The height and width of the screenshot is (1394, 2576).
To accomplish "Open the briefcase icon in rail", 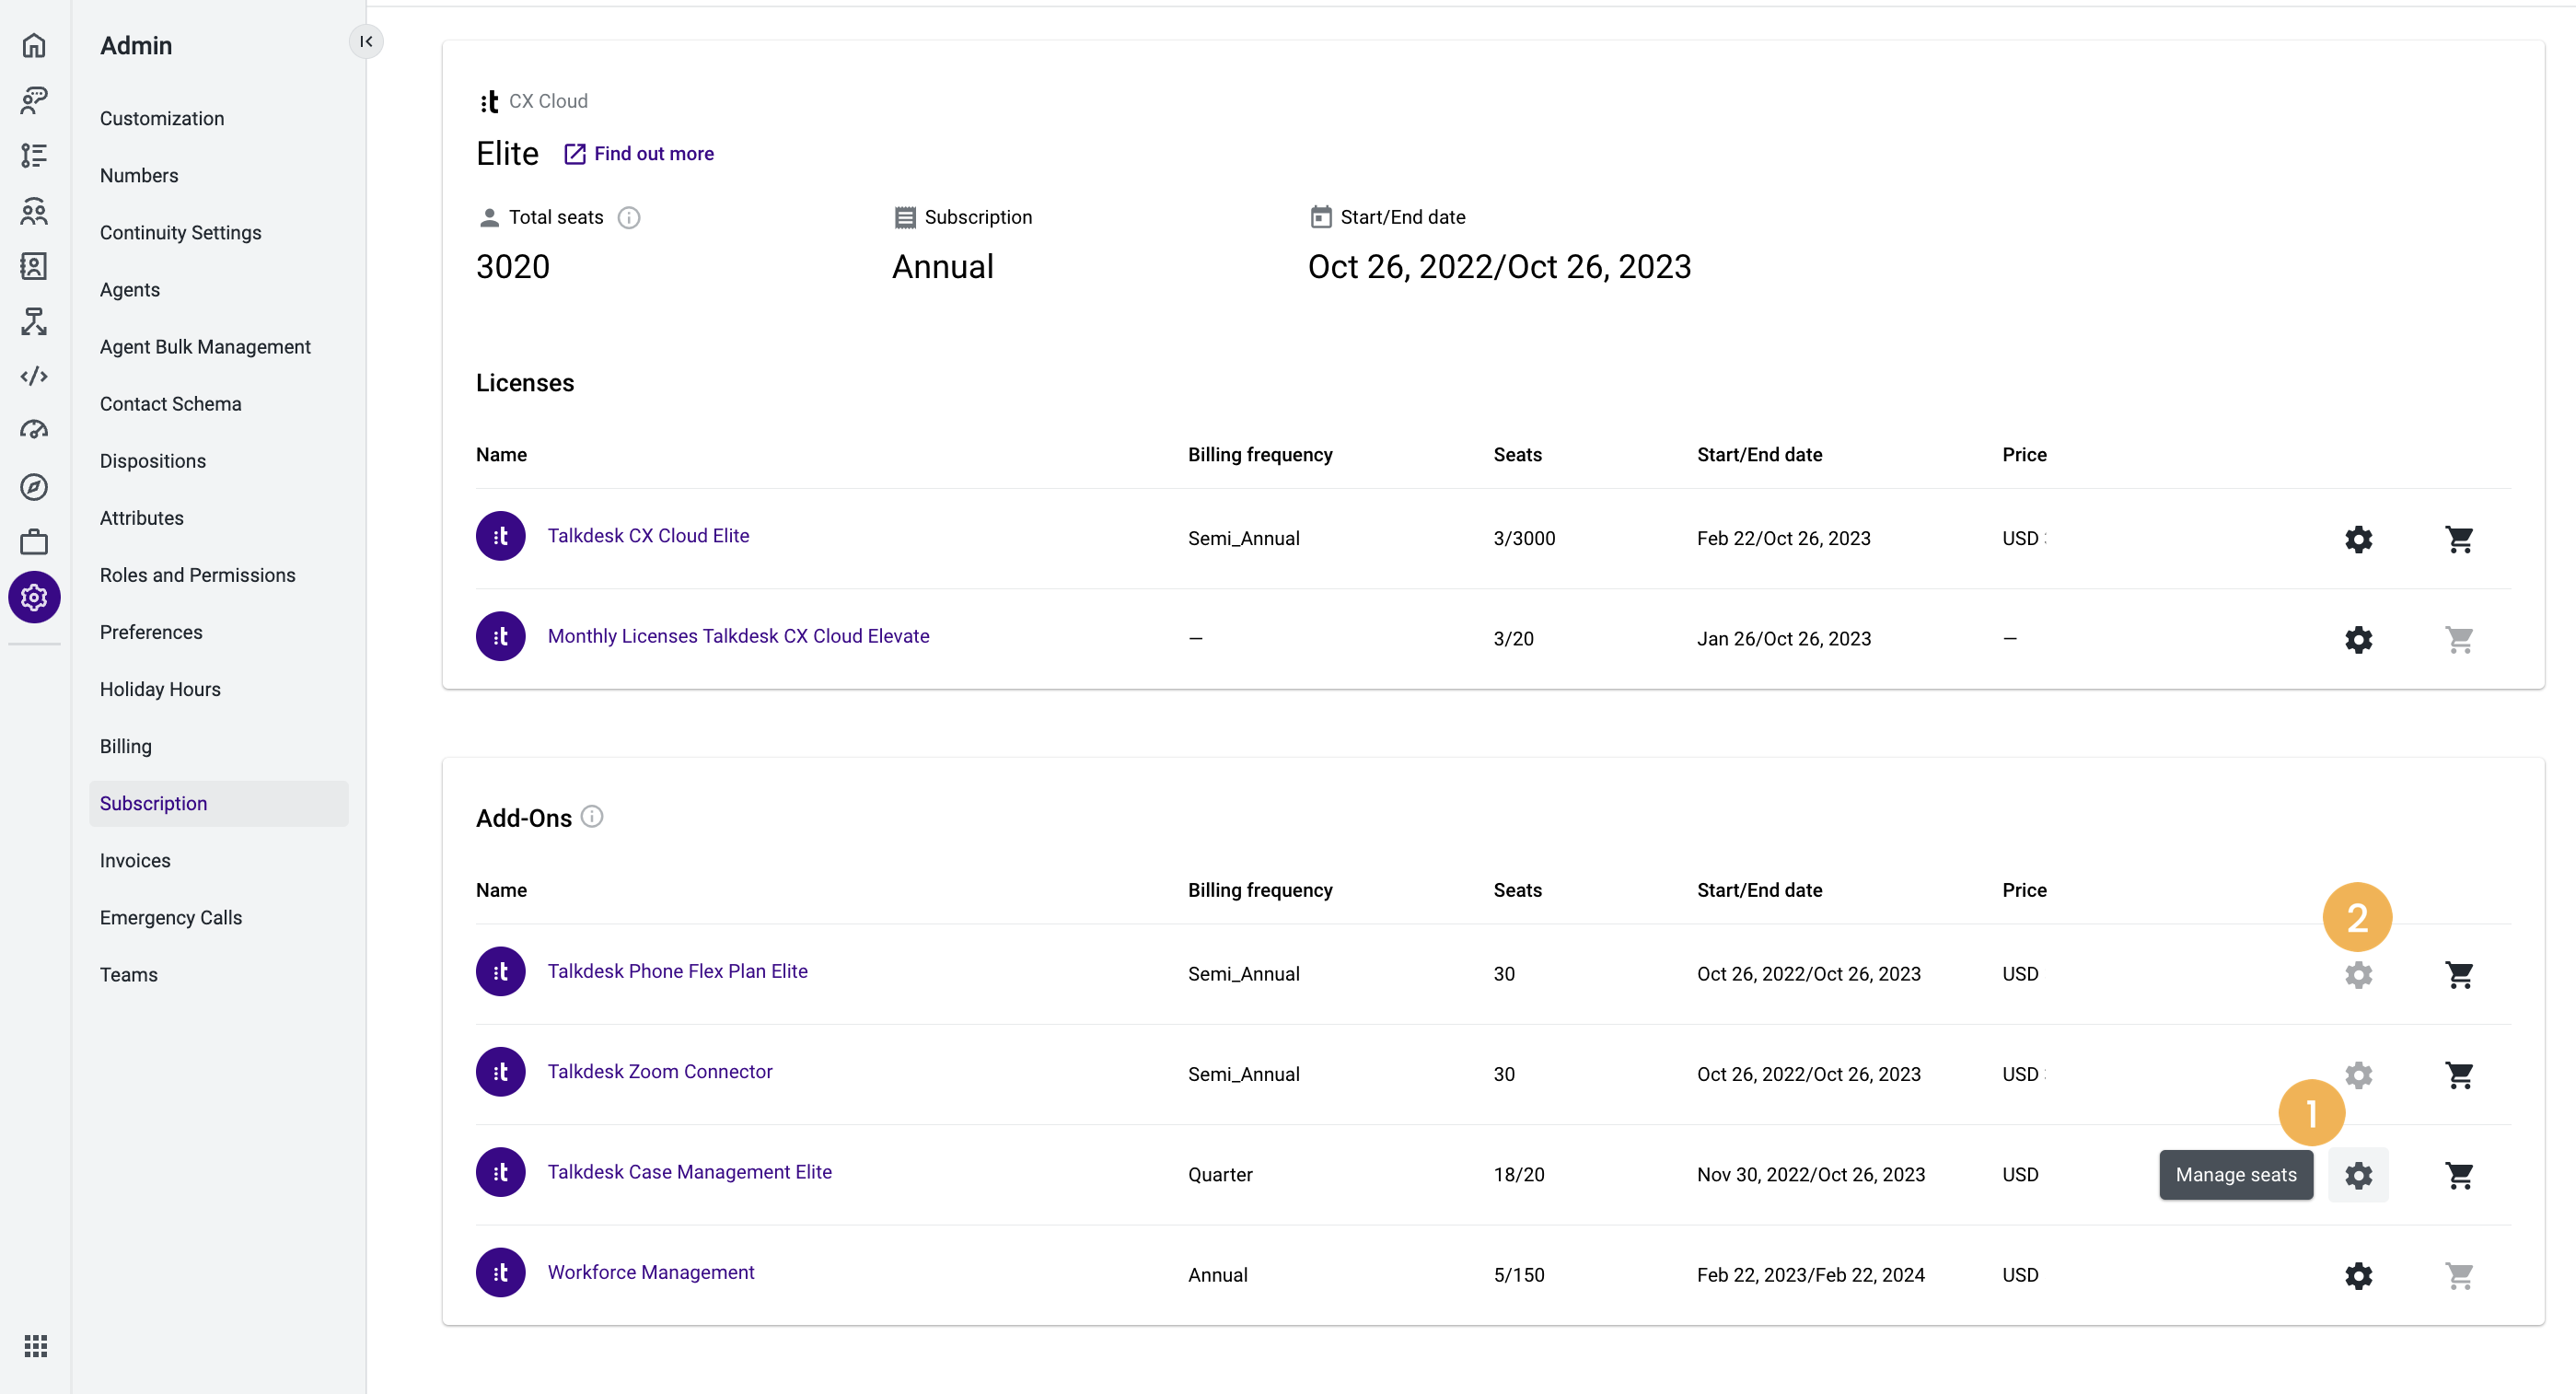I will point(34,542).
